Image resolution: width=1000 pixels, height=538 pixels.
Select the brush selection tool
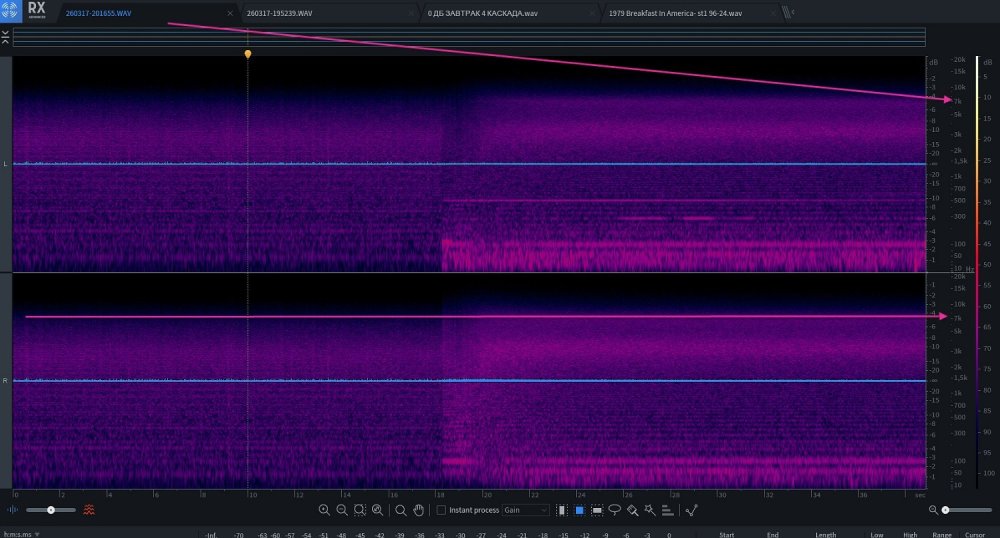point(632,510)
